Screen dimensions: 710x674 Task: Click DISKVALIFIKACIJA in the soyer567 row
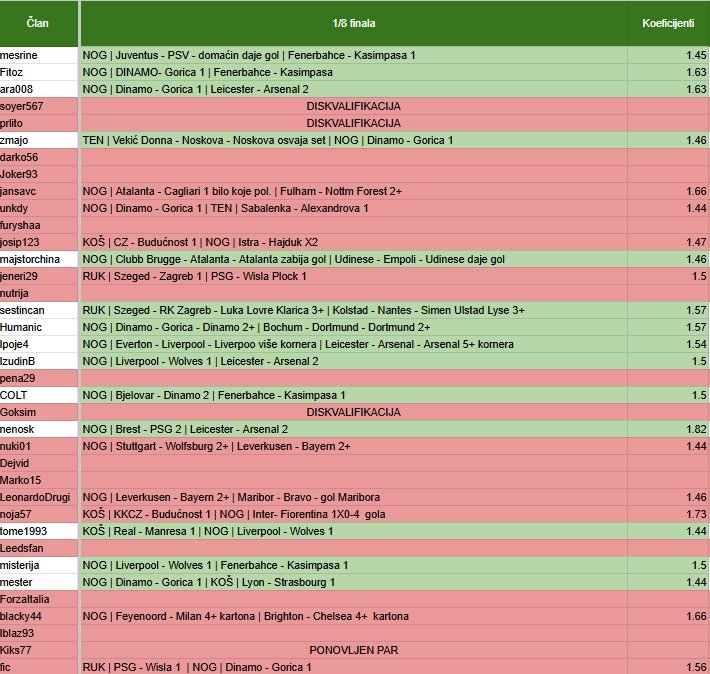354,106
